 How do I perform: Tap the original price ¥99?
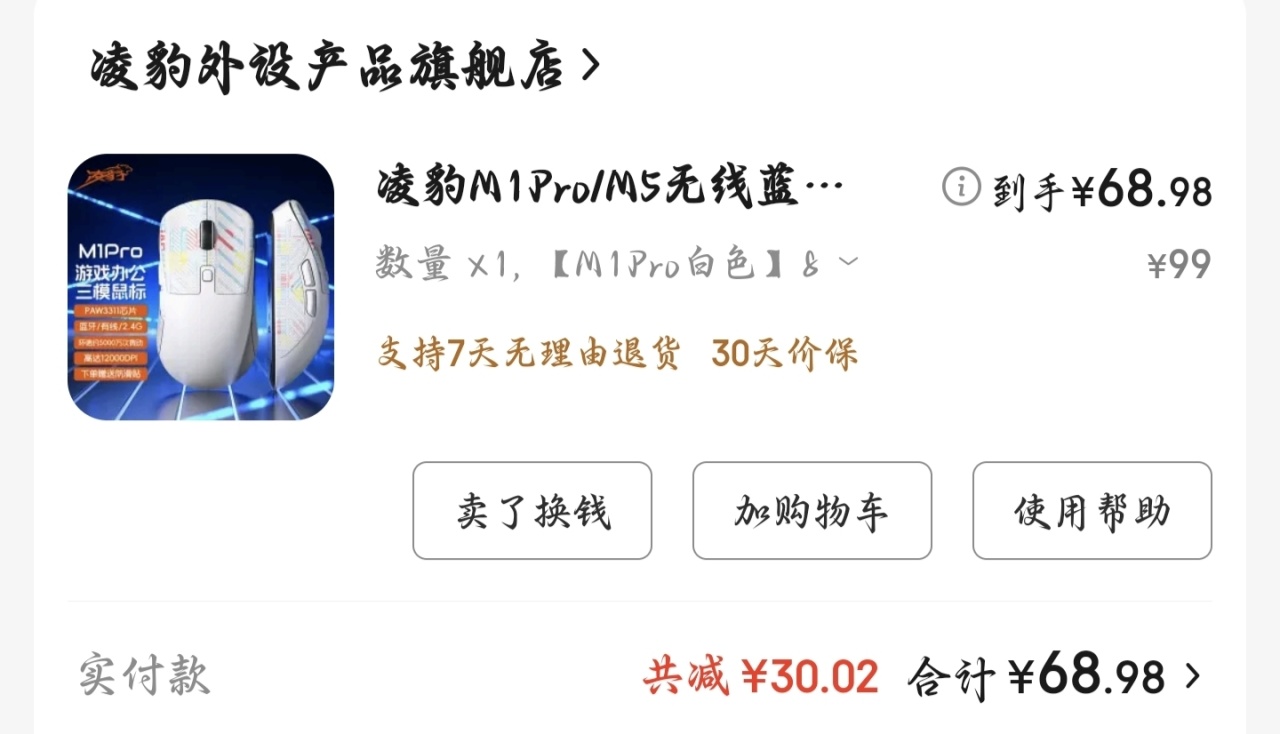click(x=1178, y=265)
